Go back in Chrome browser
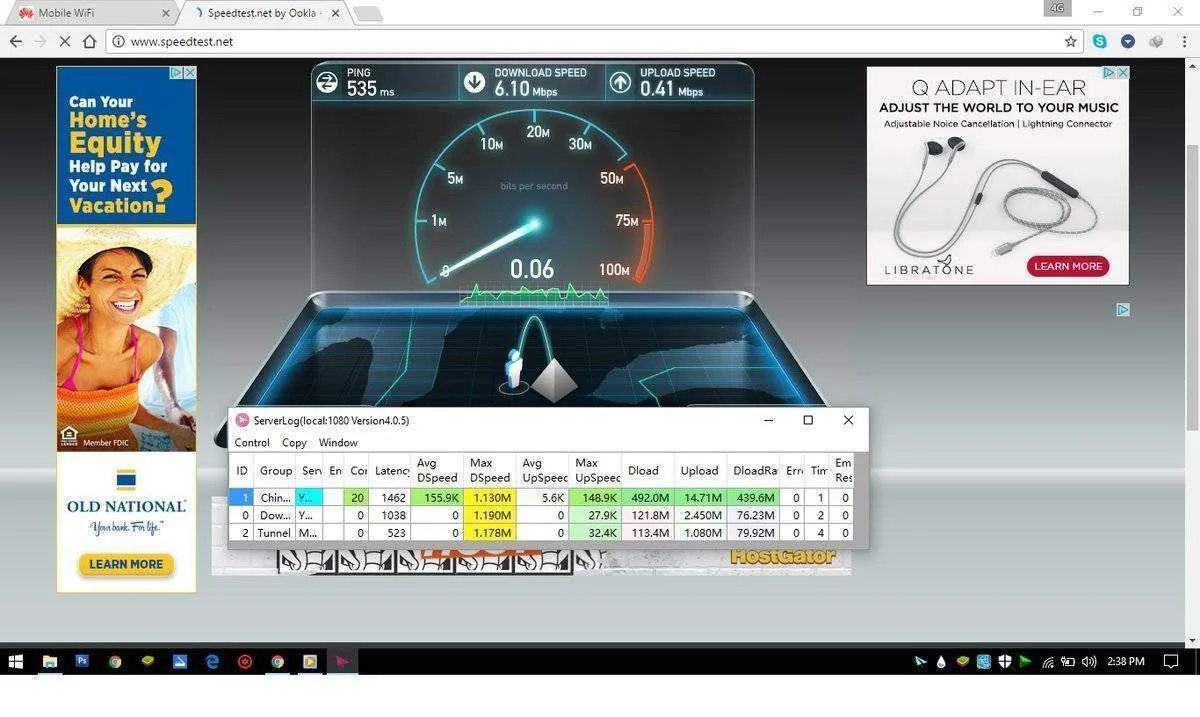Viewport: 1200px width, 717px height. point(16,41)
